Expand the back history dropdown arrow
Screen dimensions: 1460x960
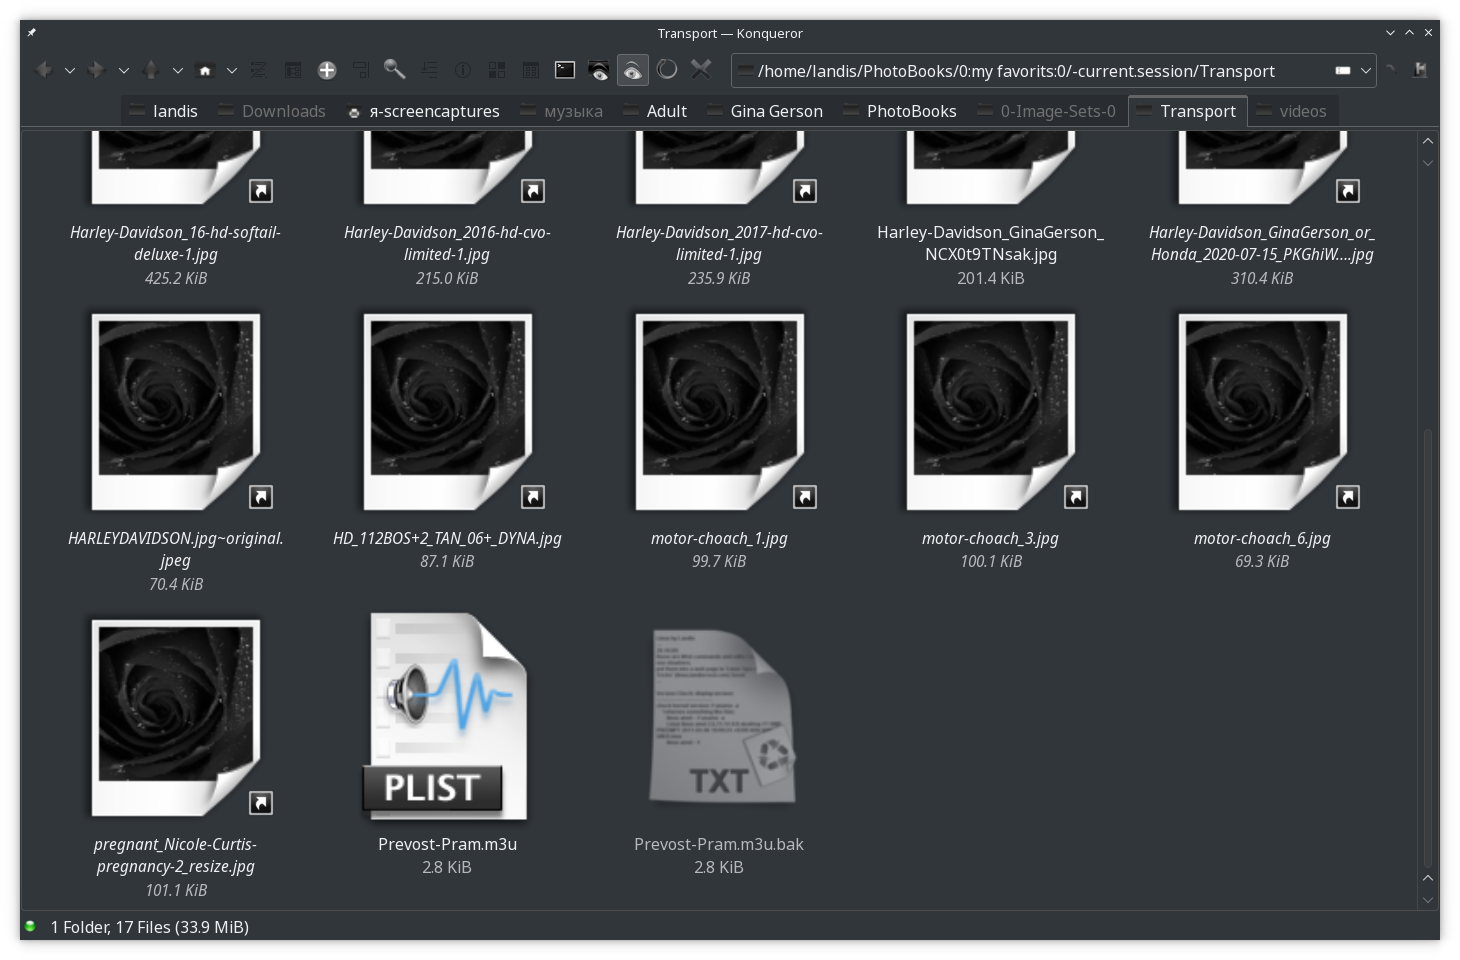(x=70, y=71)
